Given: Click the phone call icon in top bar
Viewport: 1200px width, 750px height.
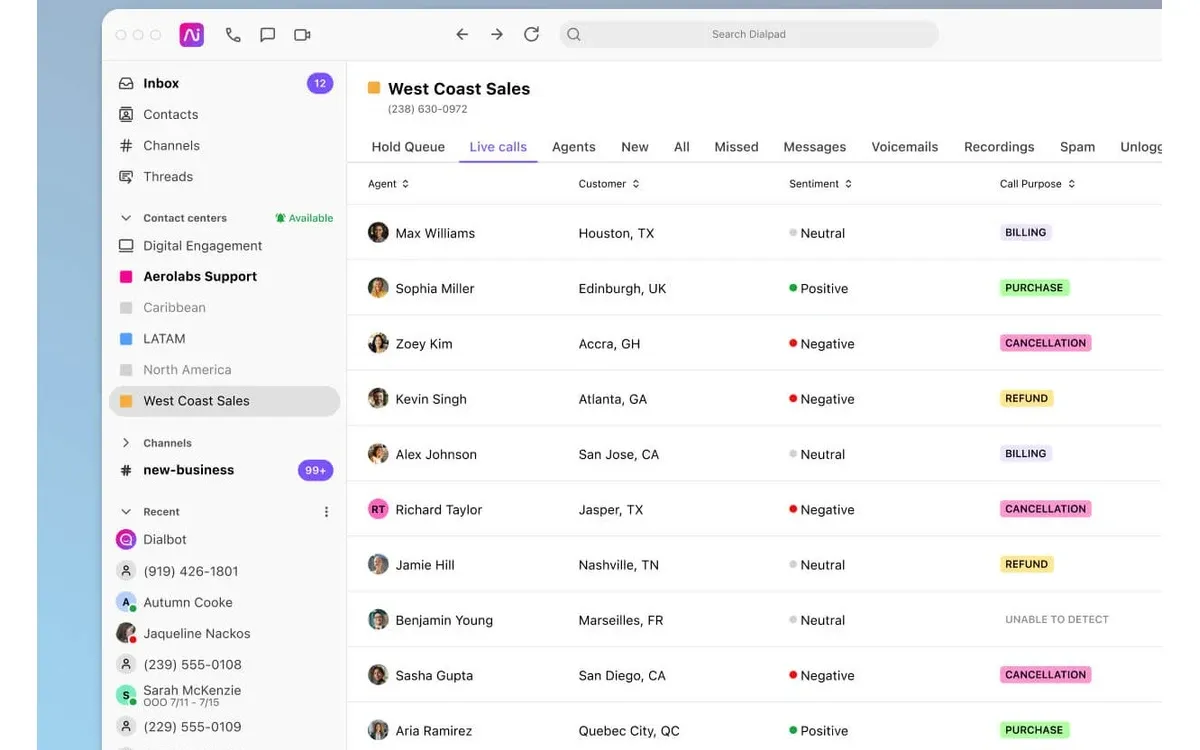Looking at the screenshot, I should (x=233, y=35).
